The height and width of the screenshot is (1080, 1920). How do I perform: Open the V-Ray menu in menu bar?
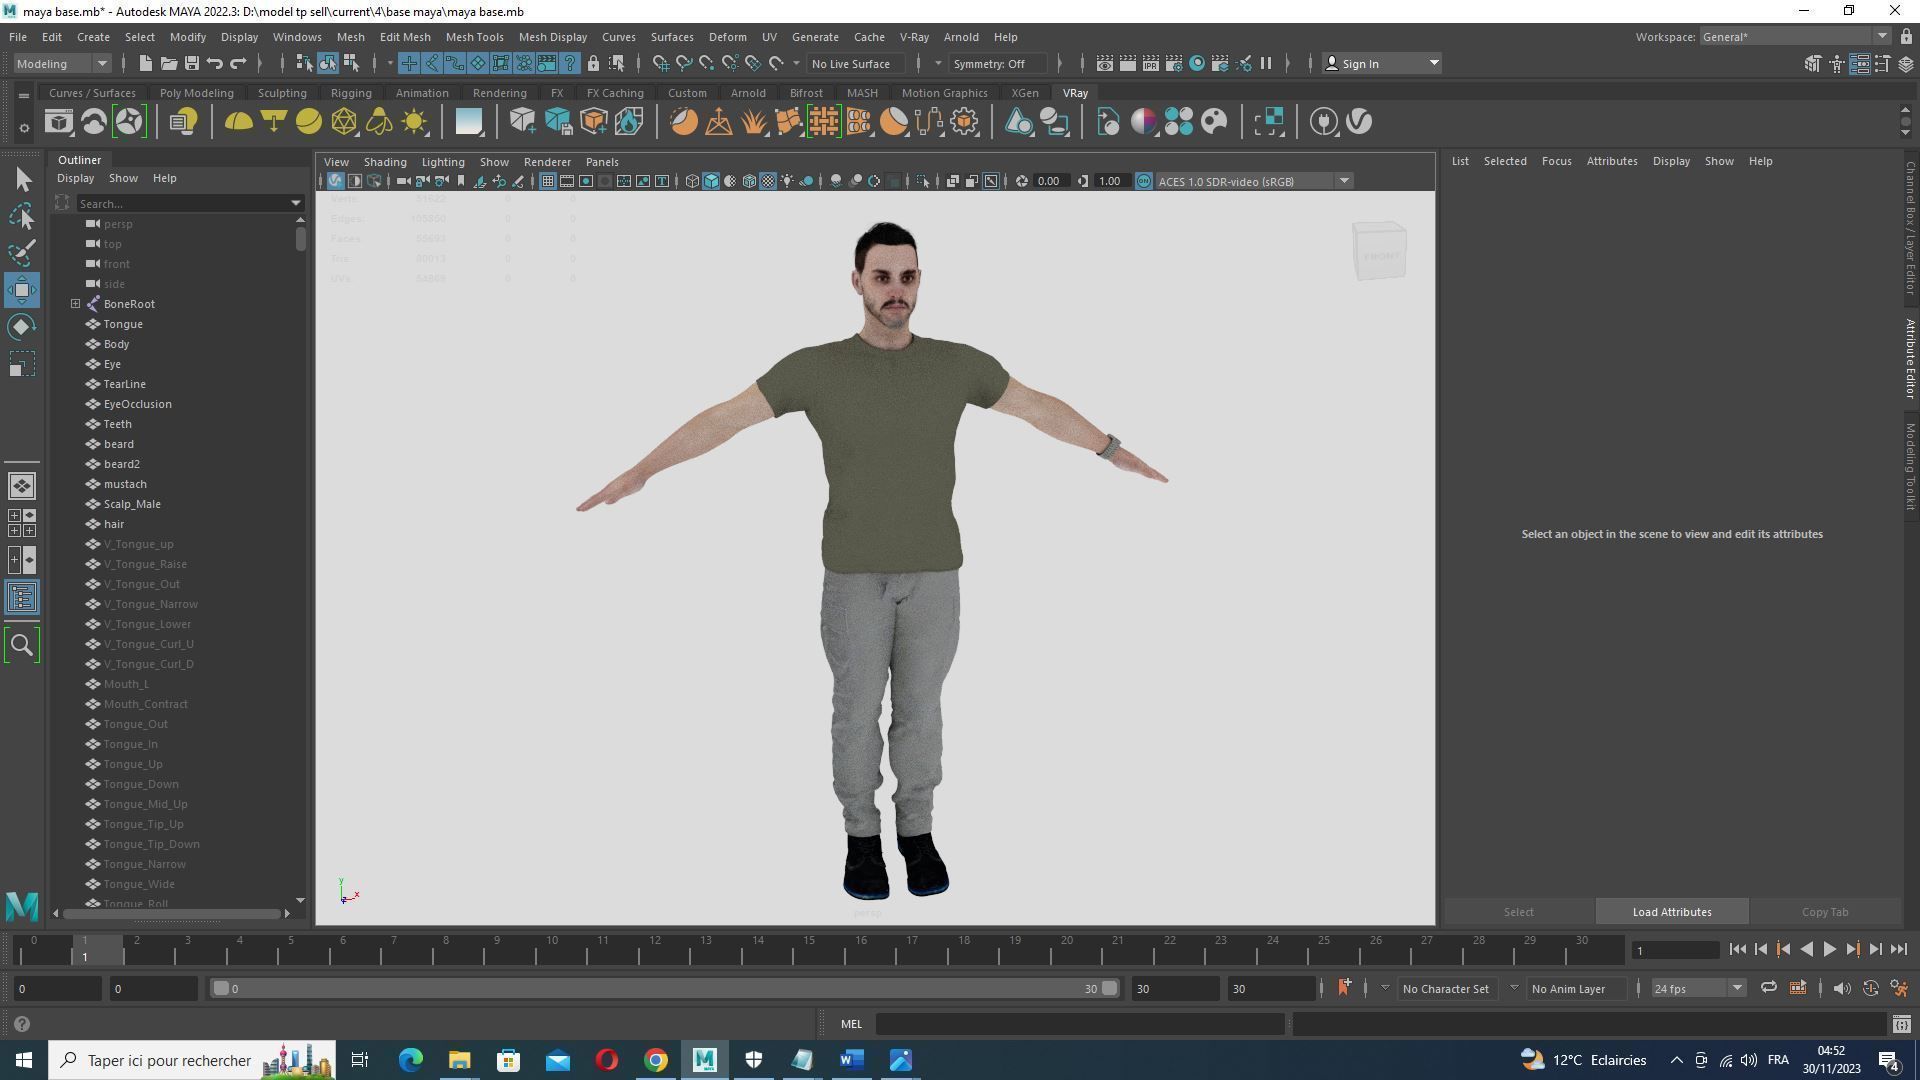click(914, 37)
